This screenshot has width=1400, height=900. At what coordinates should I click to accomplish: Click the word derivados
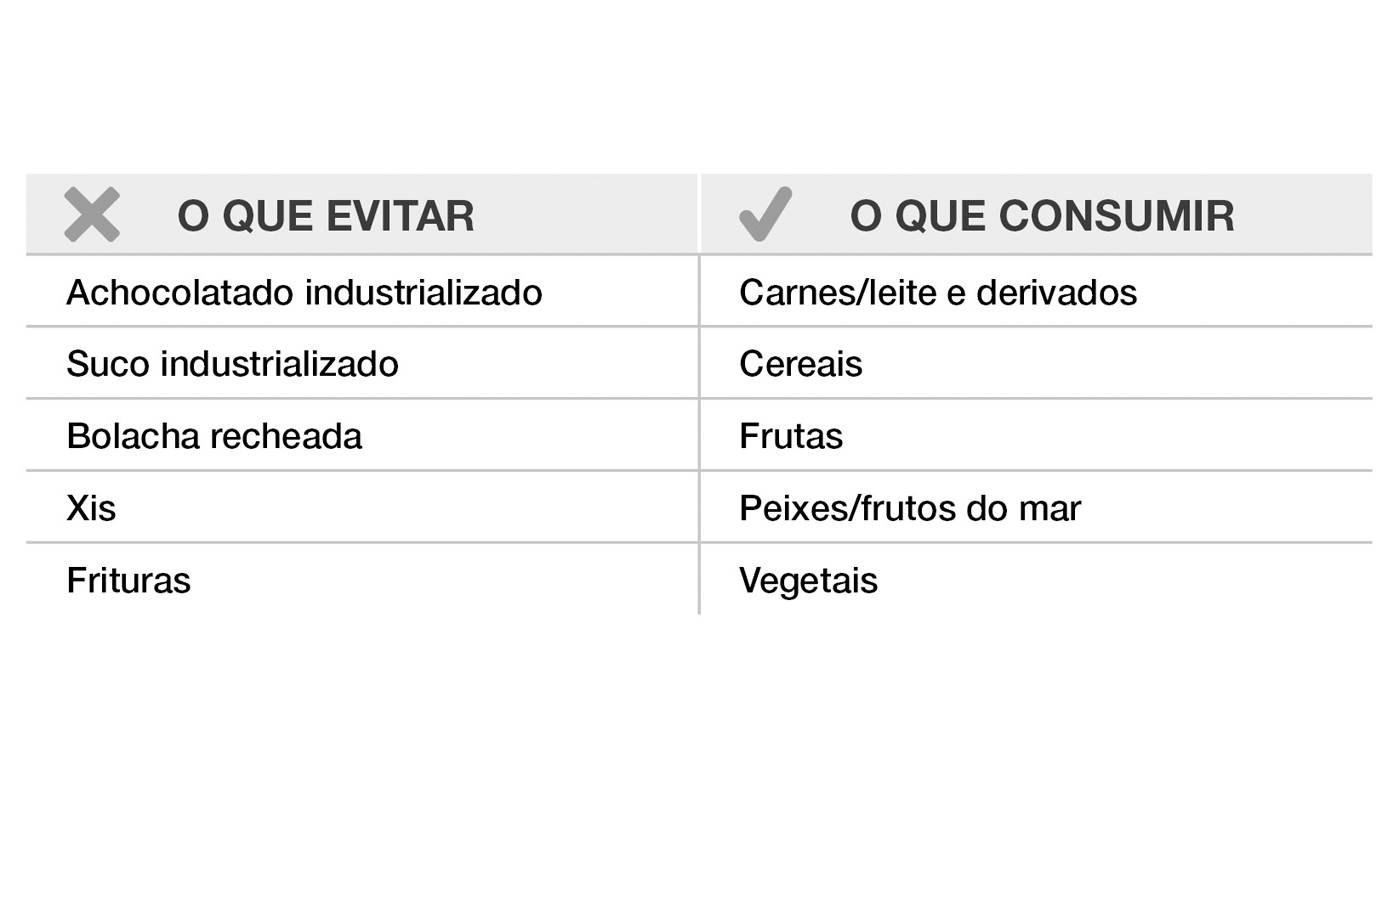[x=1056, y=293]
